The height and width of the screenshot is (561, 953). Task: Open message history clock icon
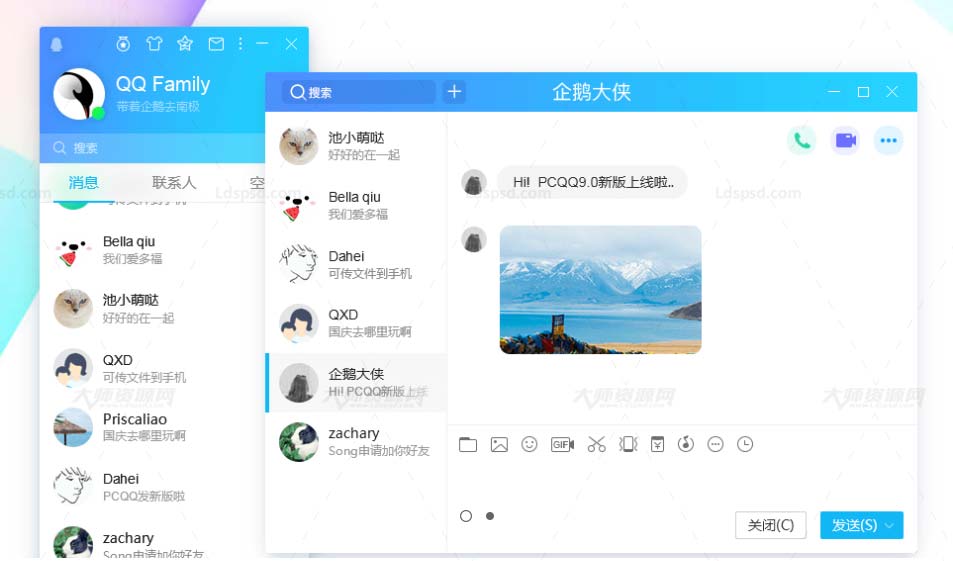[x=745, y=444]
